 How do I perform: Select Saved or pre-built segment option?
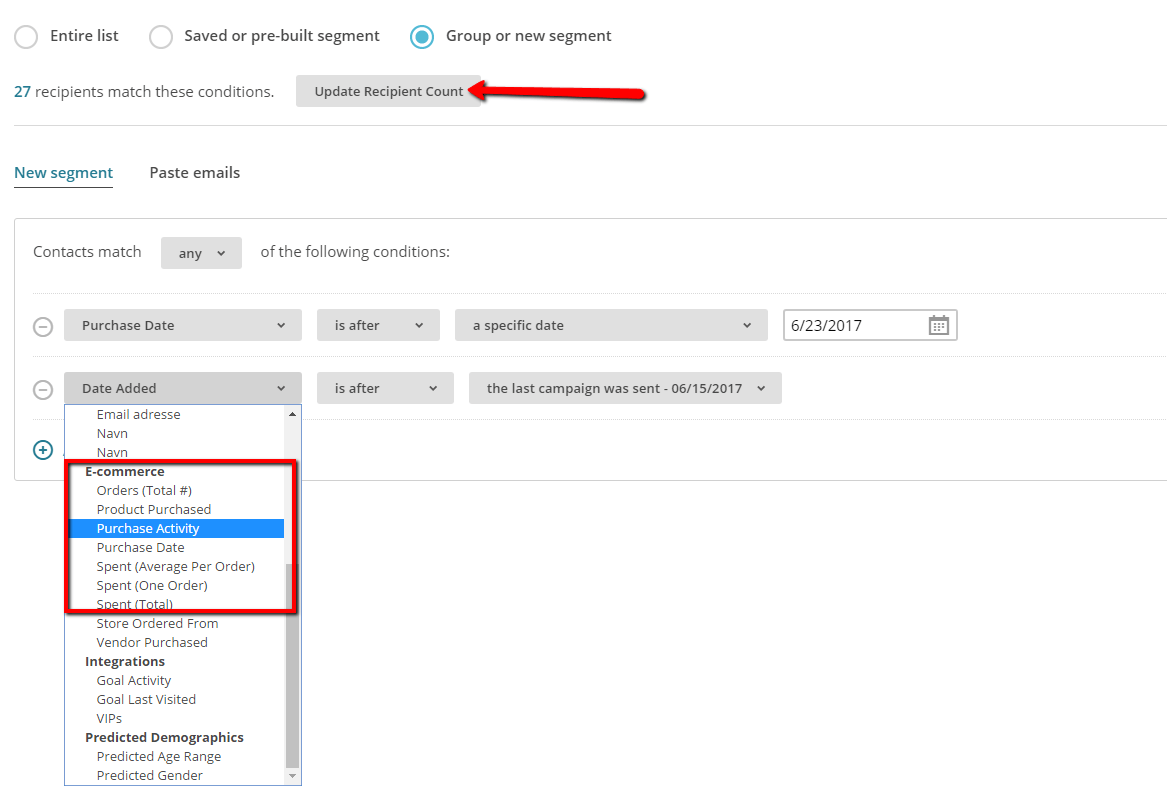click(x=161, y=36)
